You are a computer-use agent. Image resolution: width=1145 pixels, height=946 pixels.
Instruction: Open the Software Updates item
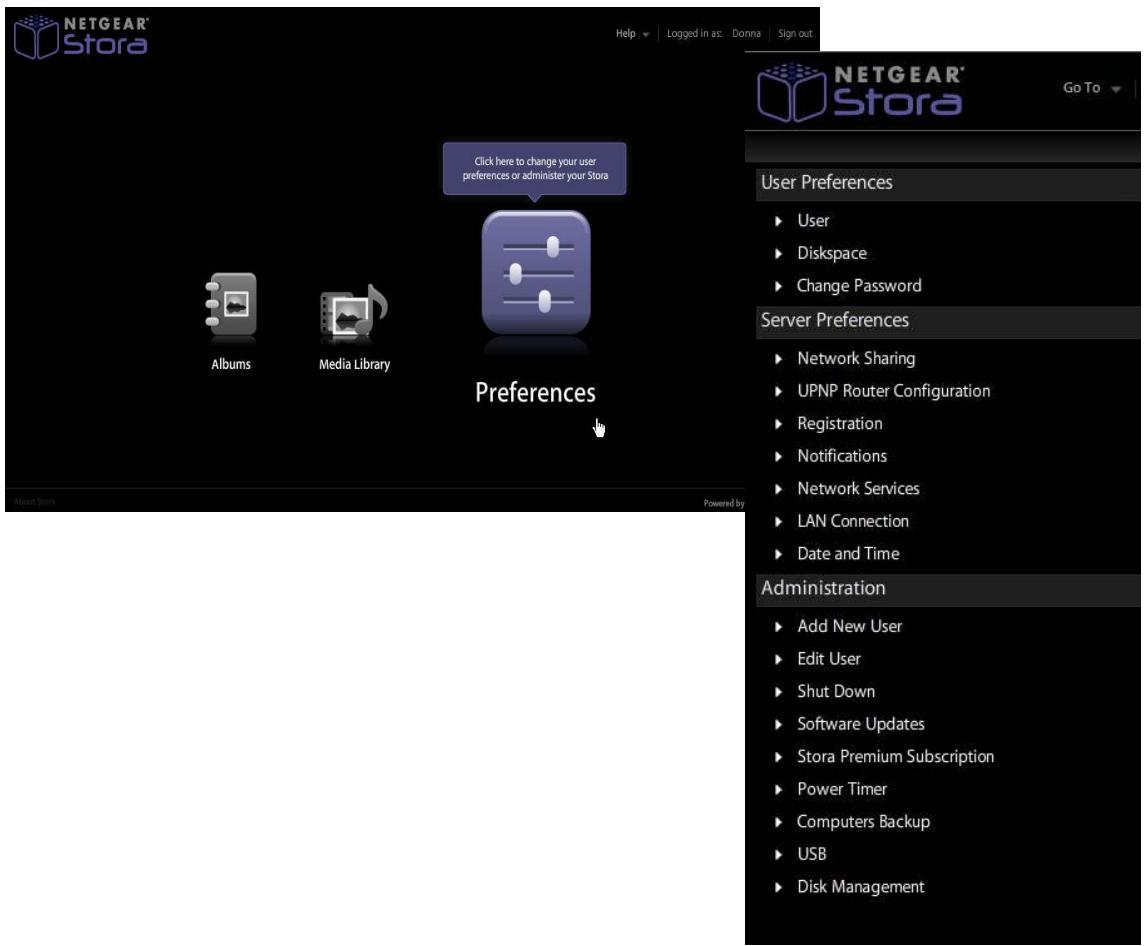click(x=861, y=724)
